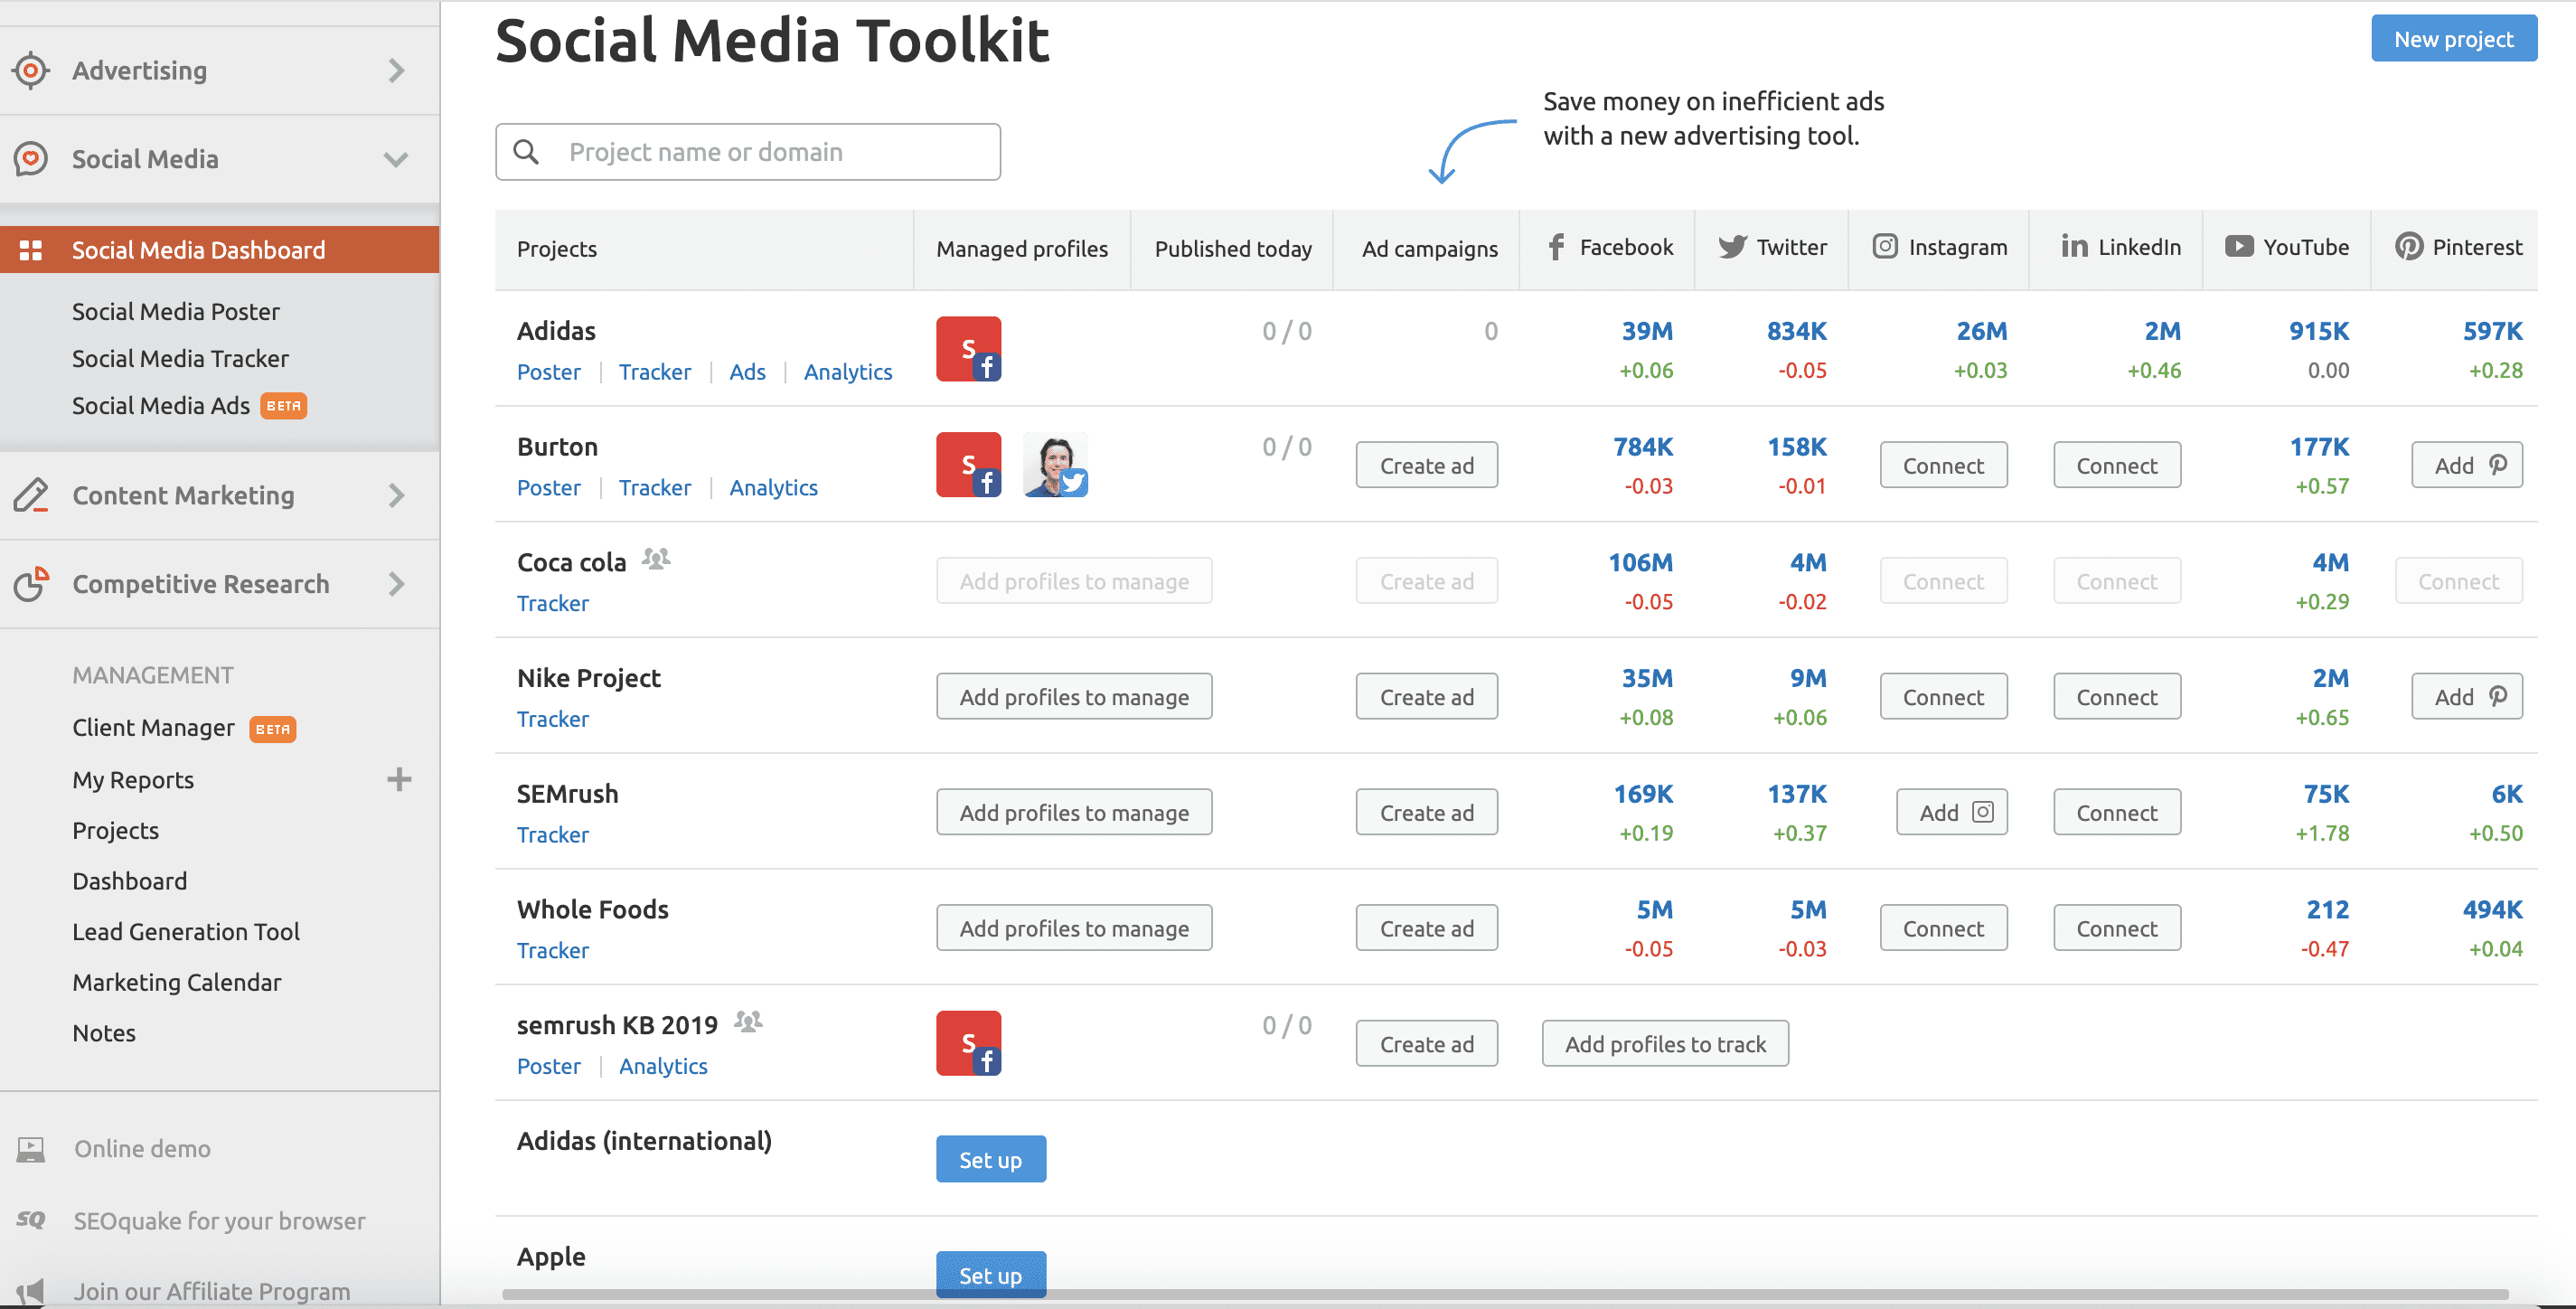Click the Social Media heart bubble icon

31,159
